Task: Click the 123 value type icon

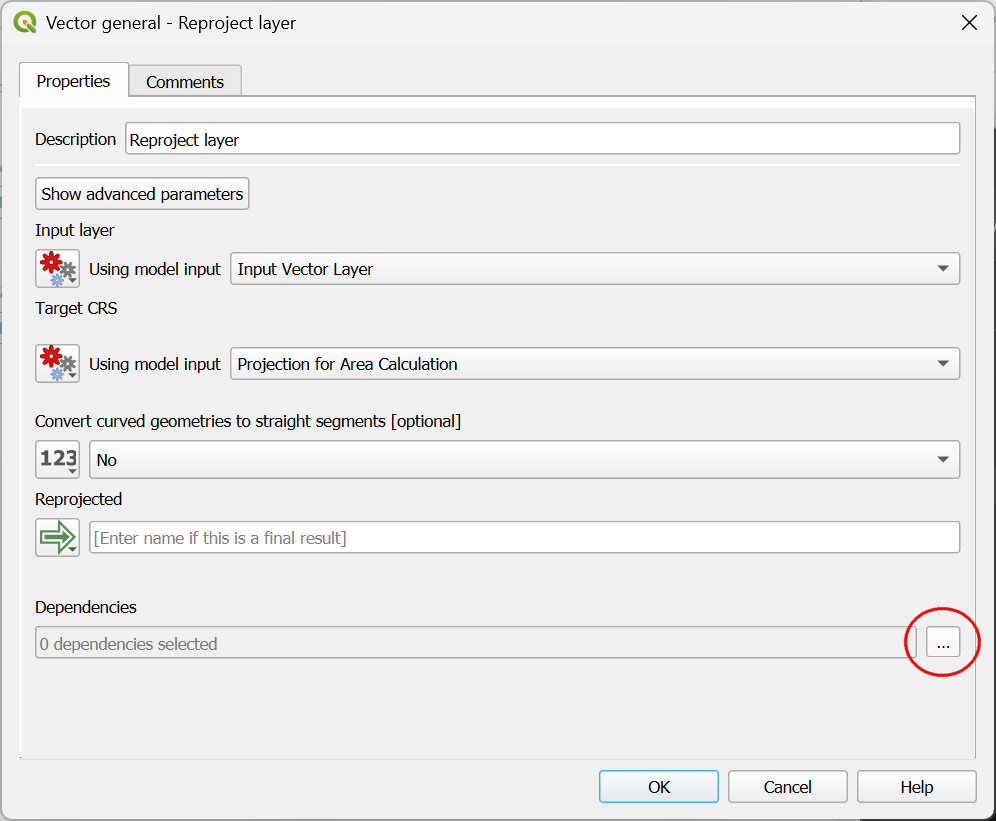Action: tap(57, 459)
